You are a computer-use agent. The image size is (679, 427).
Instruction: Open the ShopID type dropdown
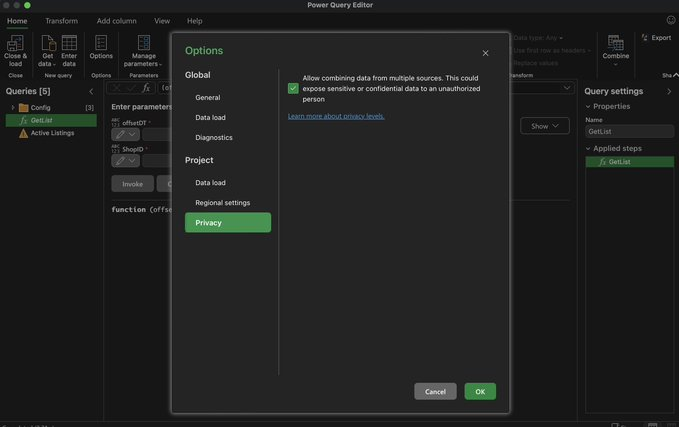point(126,161)
